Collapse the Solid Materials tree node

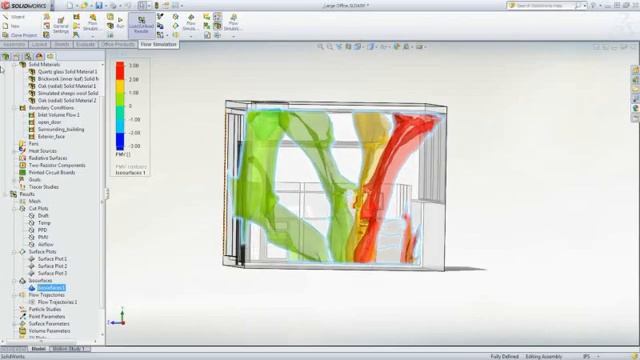point(15,64)
